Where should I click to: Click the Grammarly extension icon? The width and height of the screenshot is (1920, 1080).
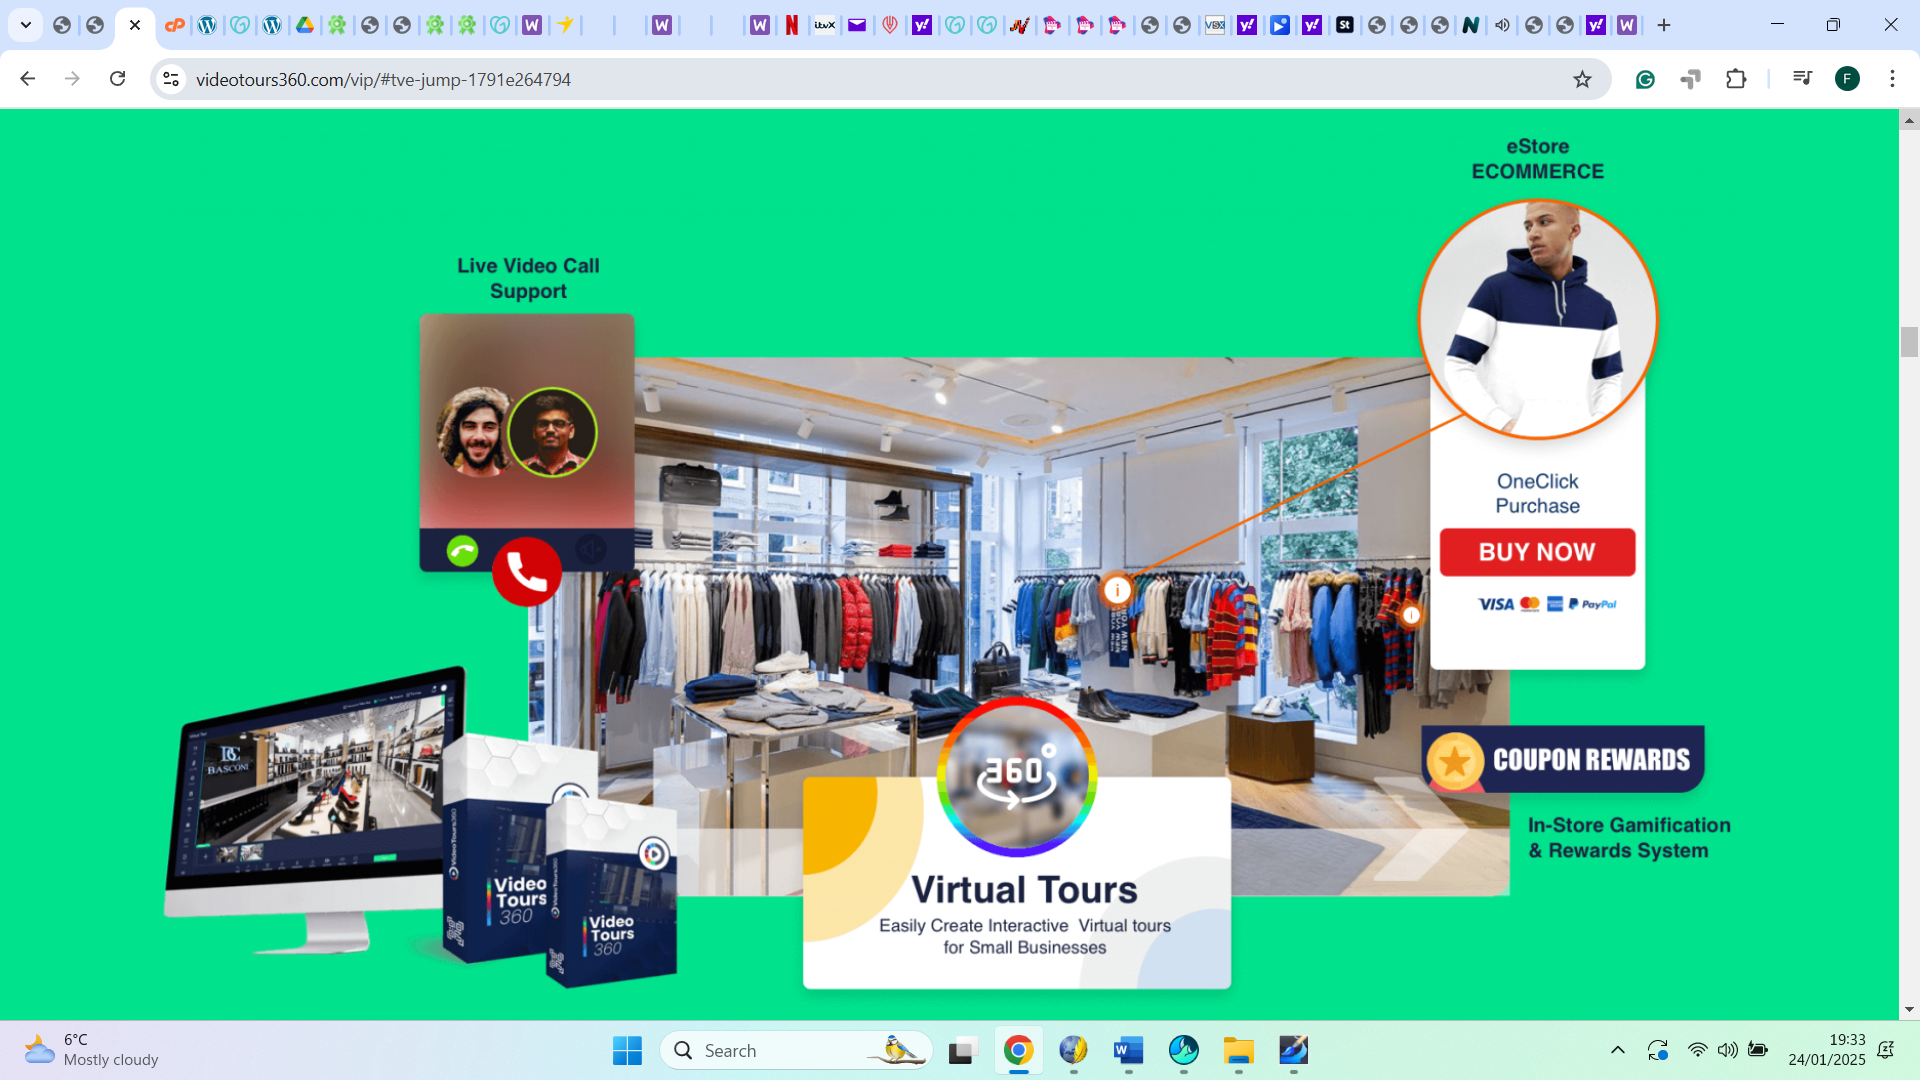tap(1645, 80)
